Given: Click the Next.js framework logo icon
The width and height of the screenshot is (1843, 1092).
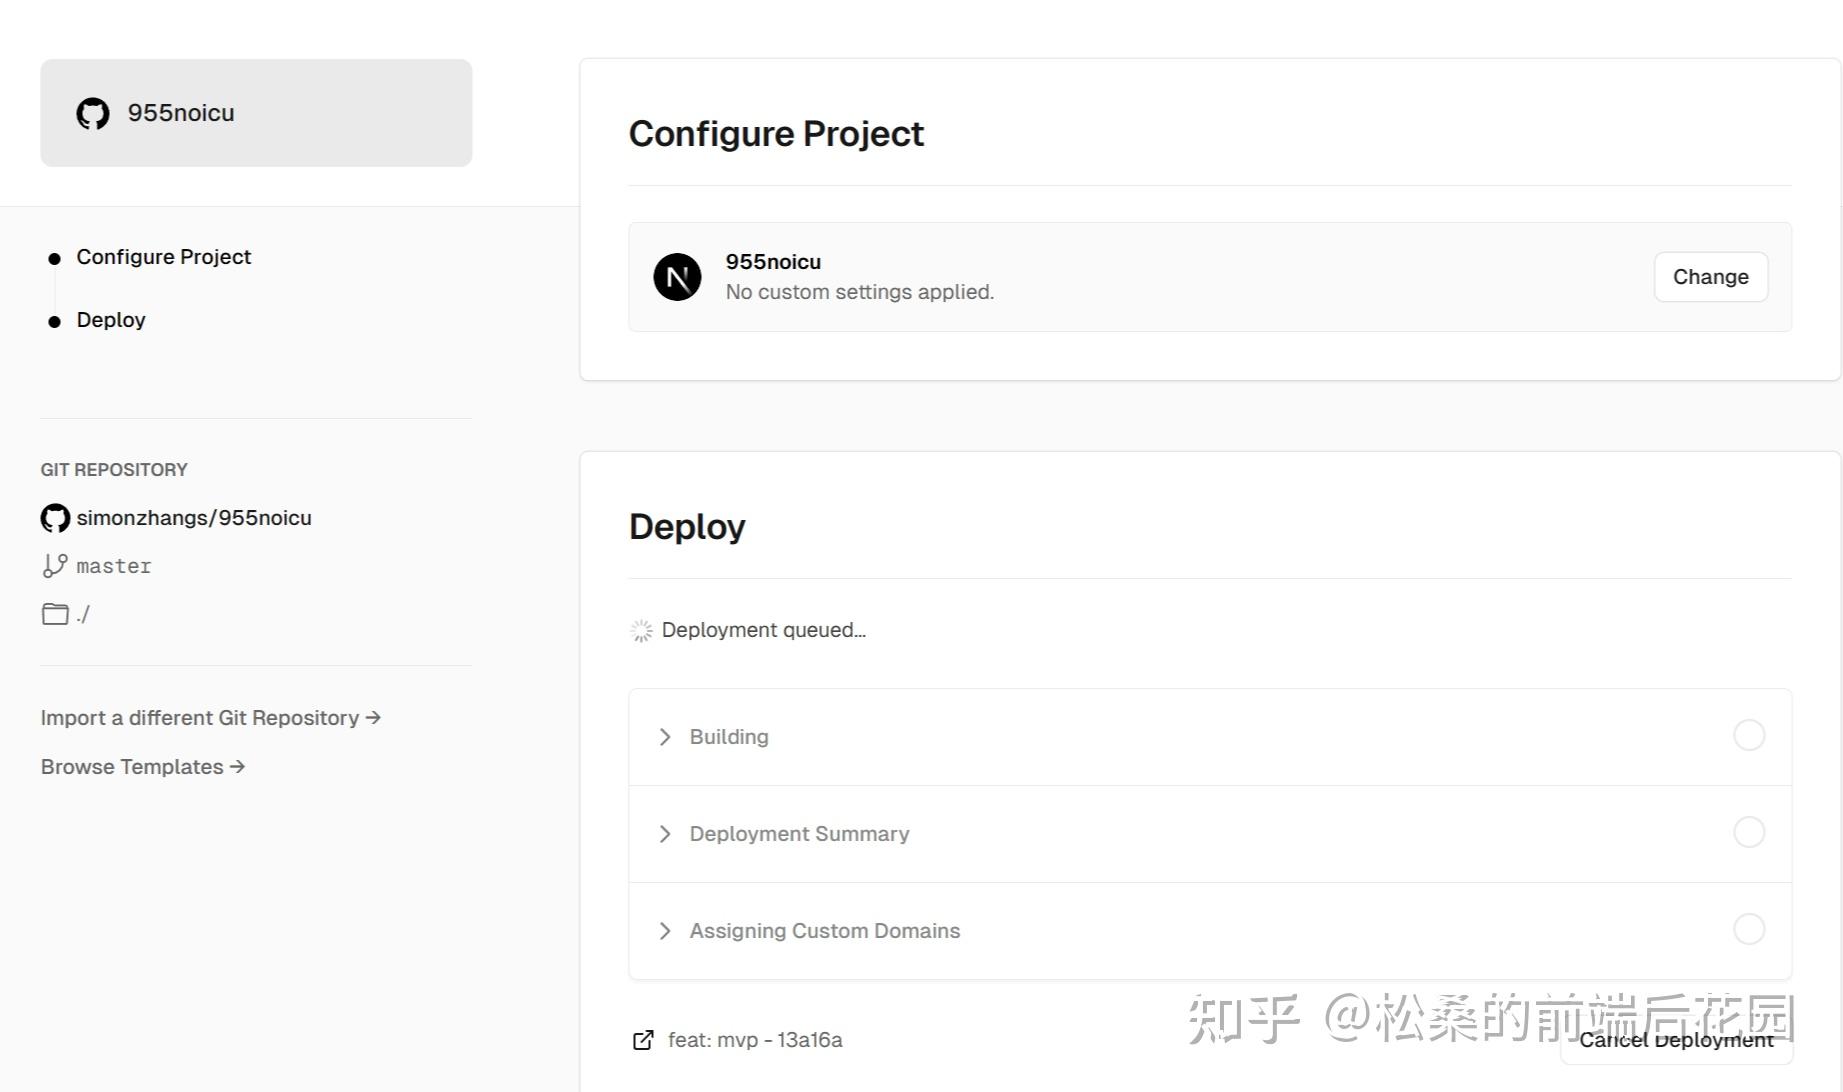Looking at the screenshot, I should pyautogui.click(x=678, y=277).
